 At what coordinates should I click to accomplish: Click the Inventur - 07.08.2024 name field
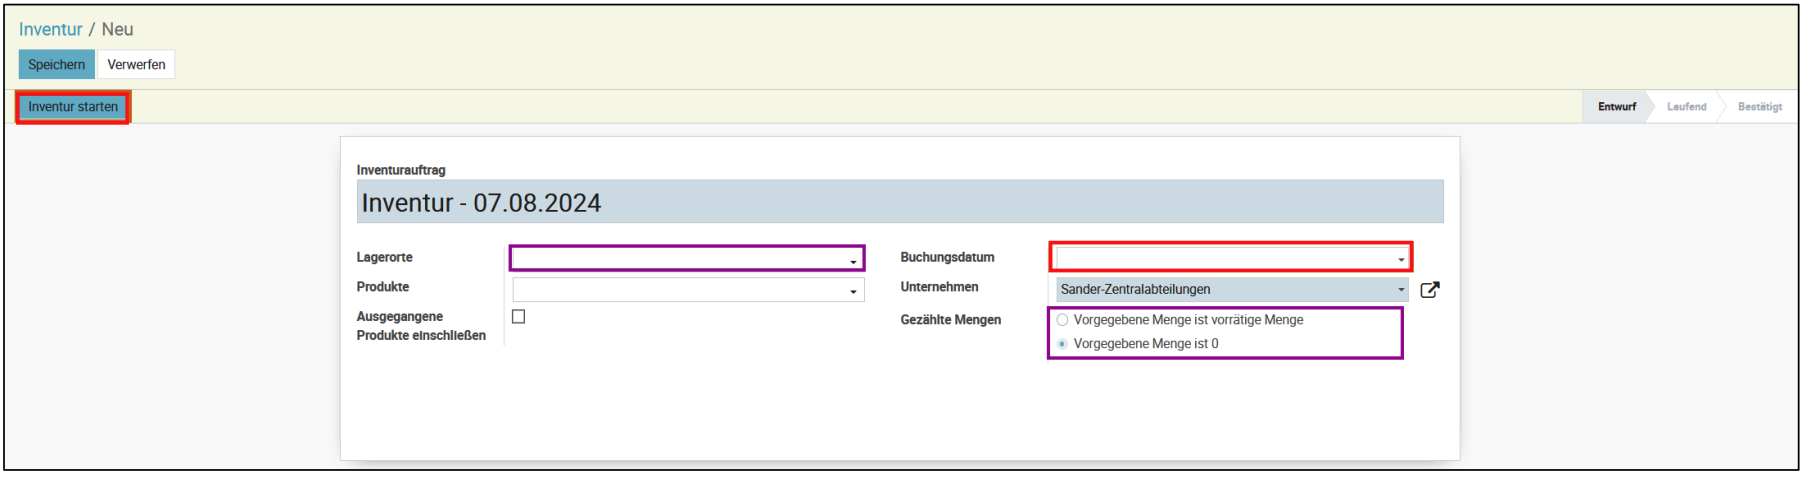(x=900, y=203)
